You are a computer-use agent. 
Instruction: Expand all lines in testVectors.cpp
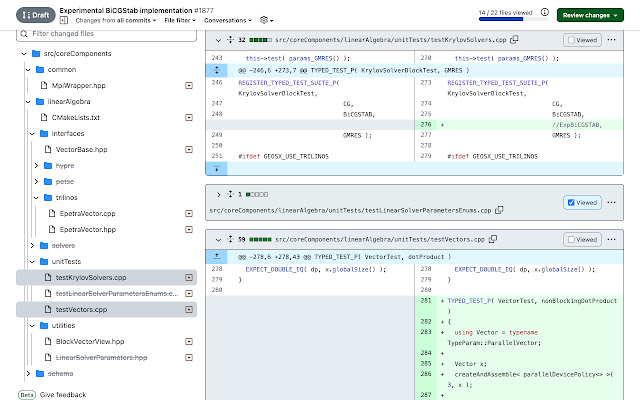tap(230, 239)
